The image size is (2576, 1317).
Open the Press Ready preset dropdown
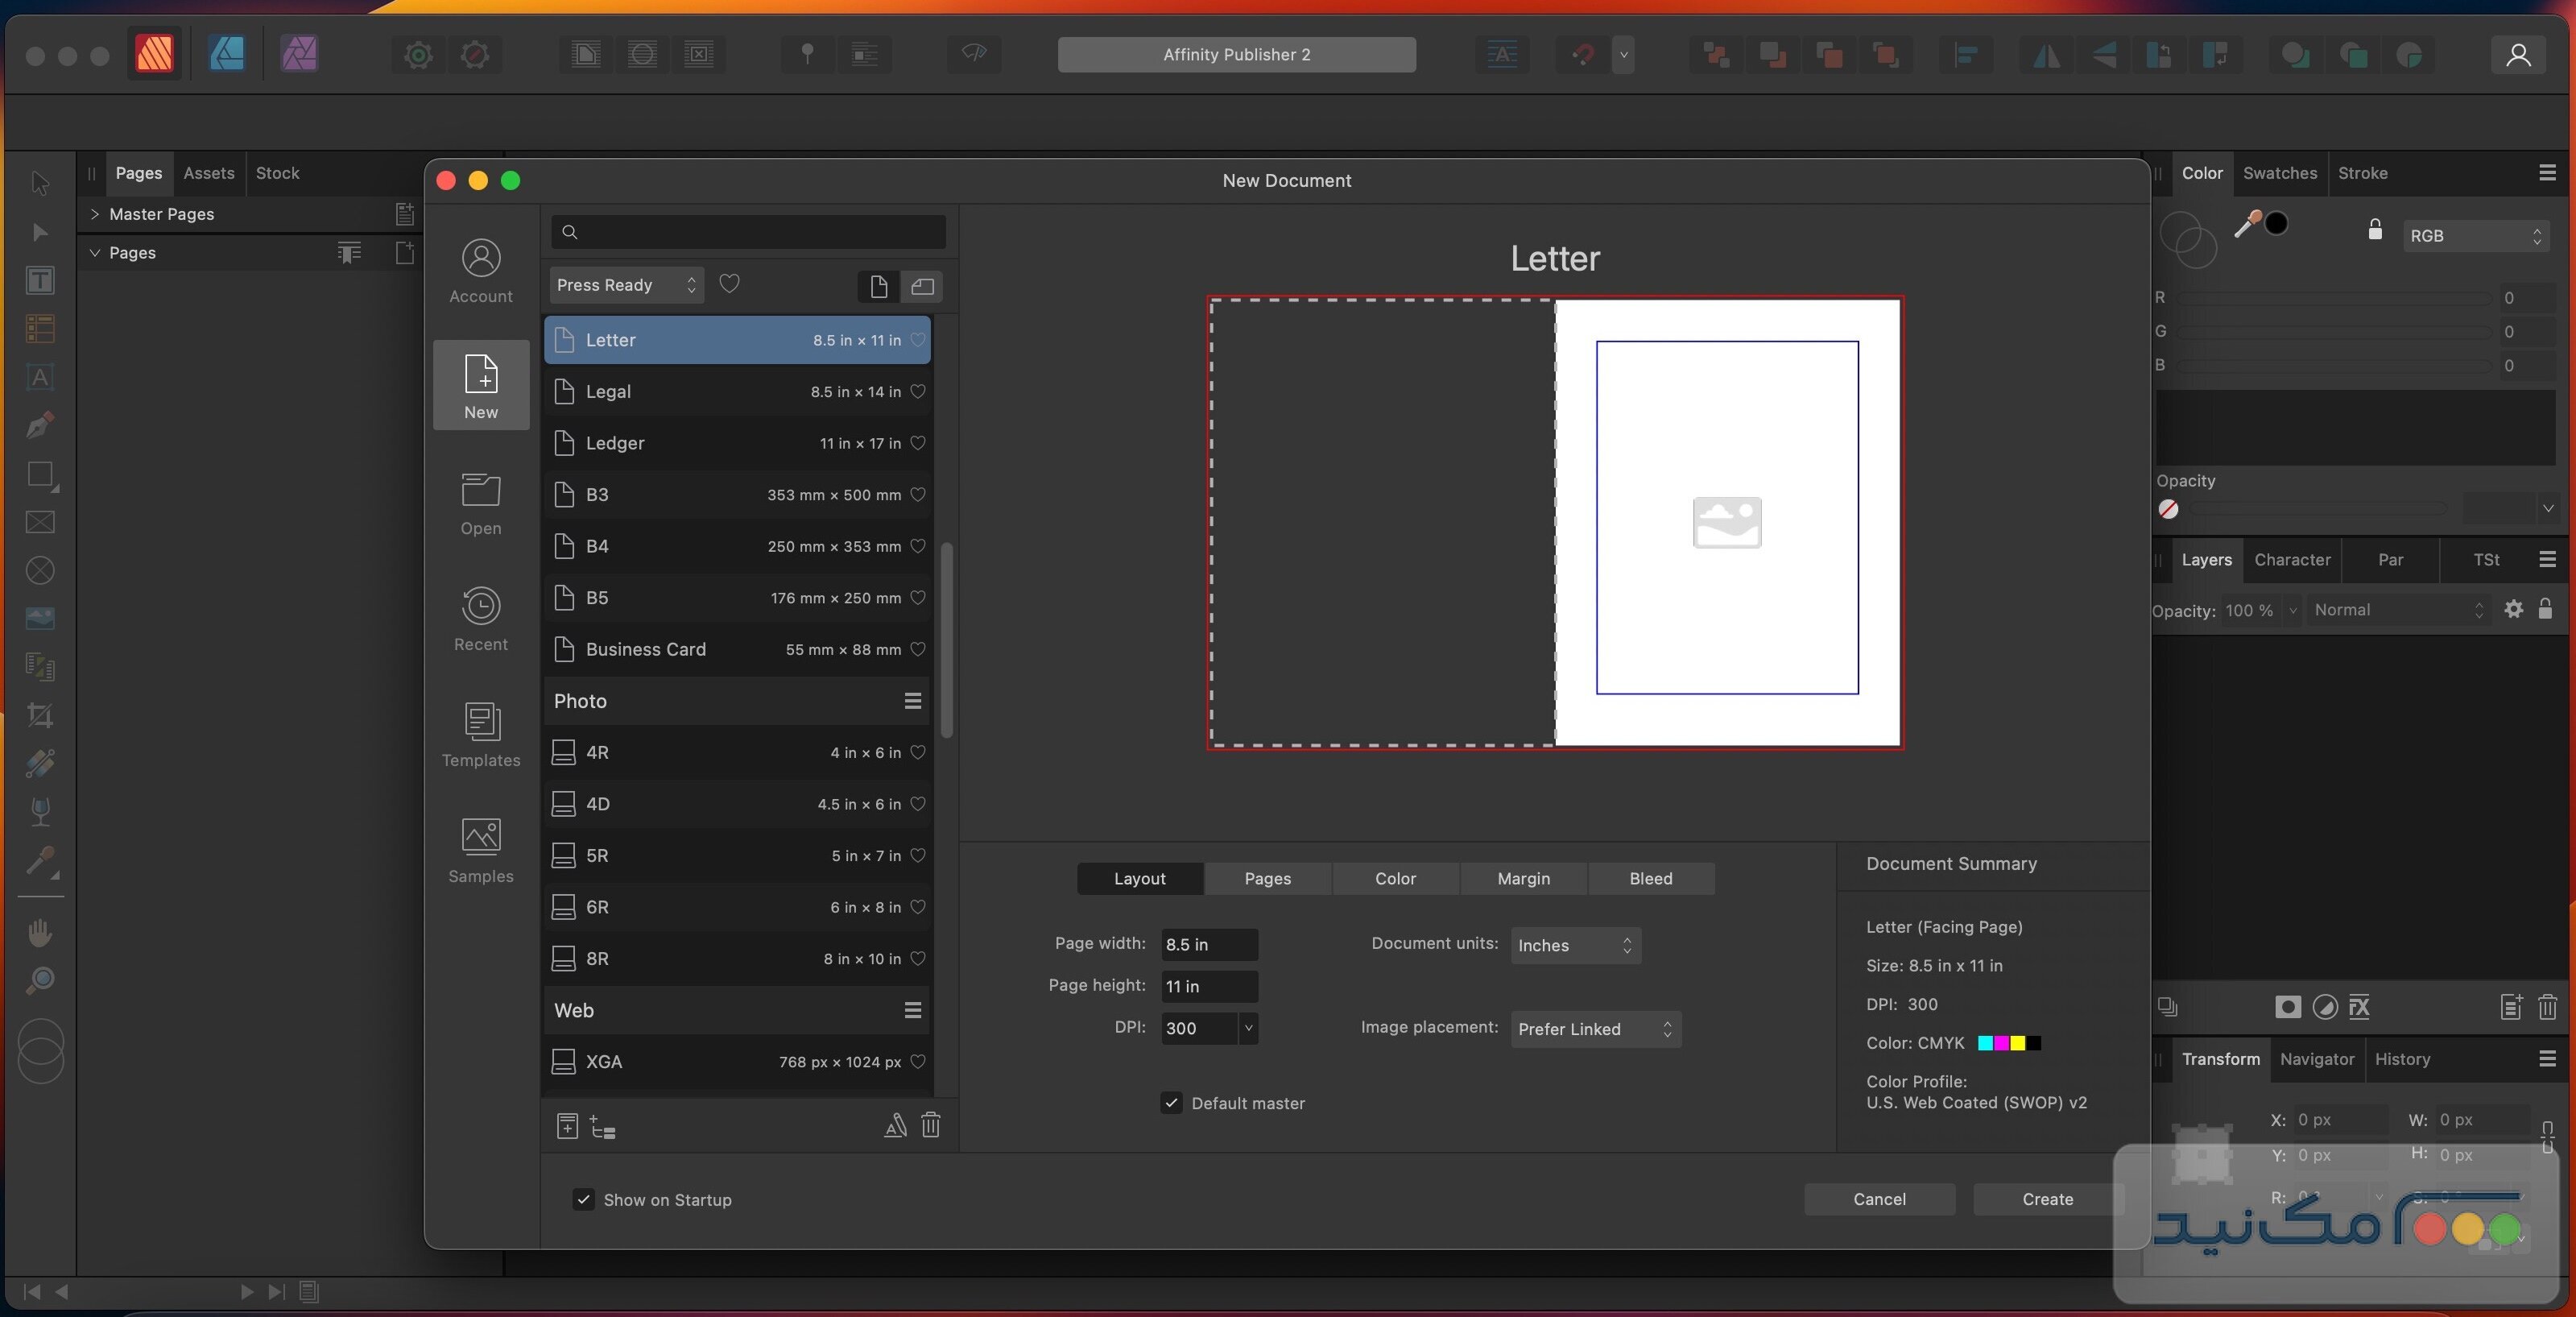pos(625,285)
